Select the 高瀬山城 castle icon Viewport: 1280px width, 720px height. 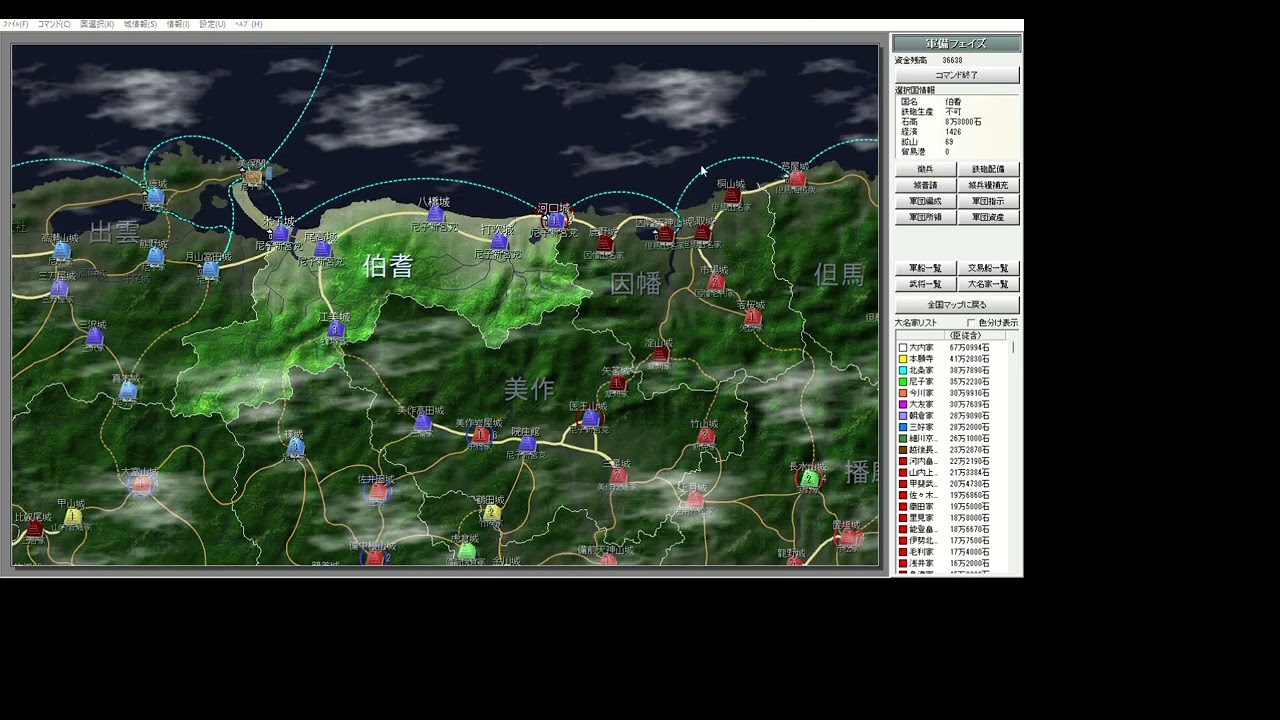tap(62, 250)
